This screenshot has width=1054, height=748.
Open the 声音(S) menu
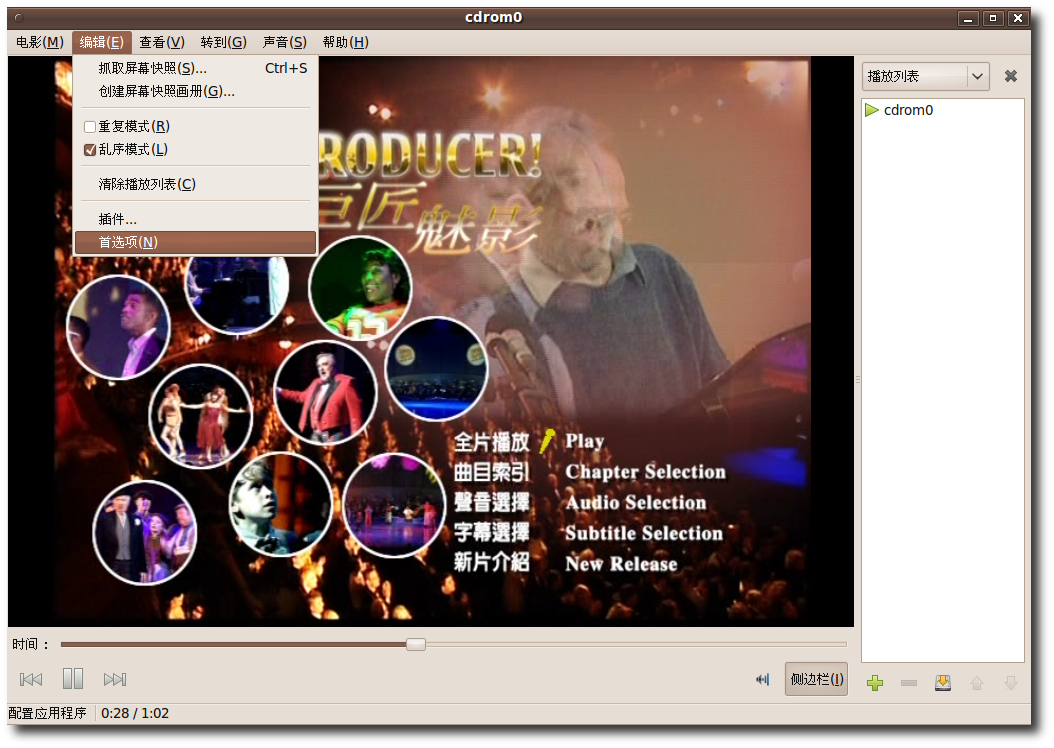pyautogui.click(x=284, y=42)
